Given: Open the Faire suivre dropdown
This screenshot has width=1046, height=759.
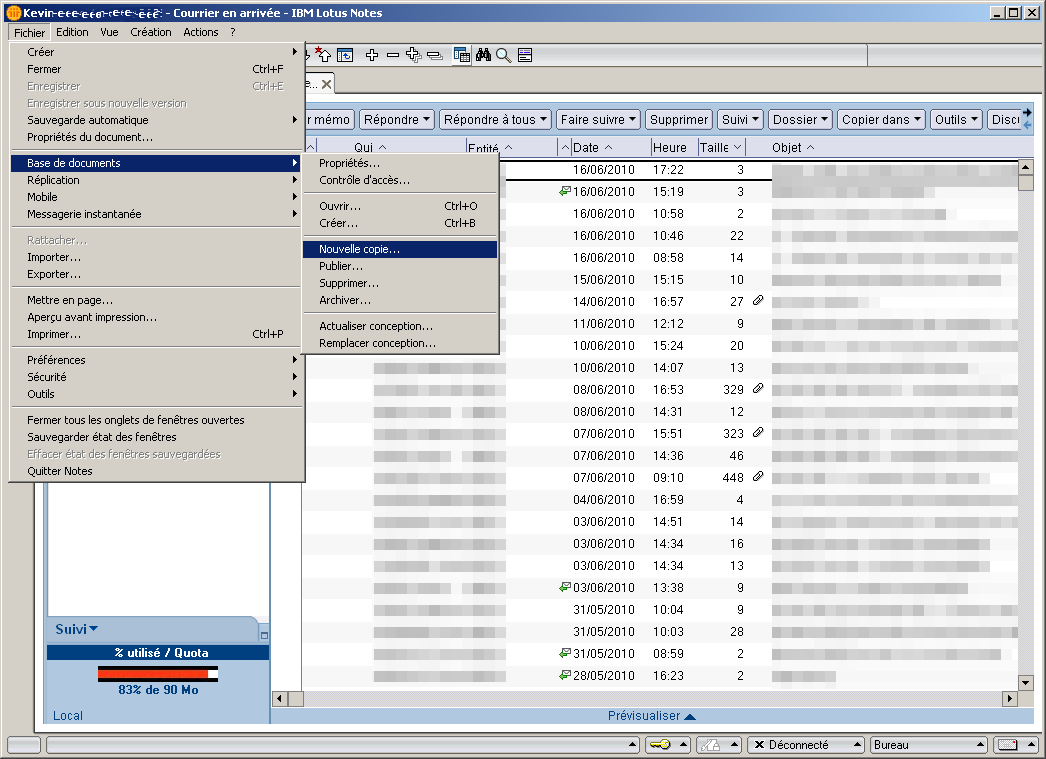Looking at the screenshot, I should tap(598, 119).
